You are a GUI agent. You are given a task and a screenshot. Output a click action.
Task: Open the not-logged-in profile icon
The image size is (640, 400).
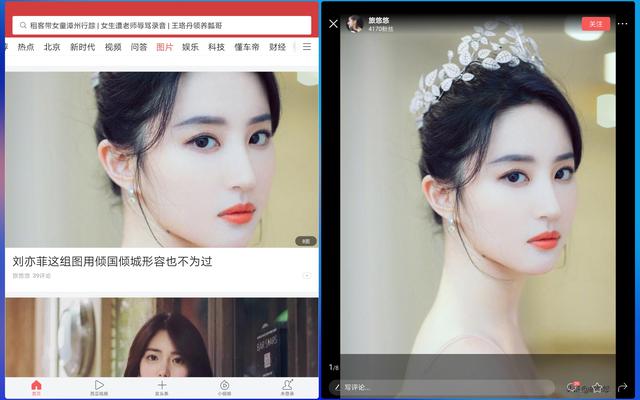287,386
